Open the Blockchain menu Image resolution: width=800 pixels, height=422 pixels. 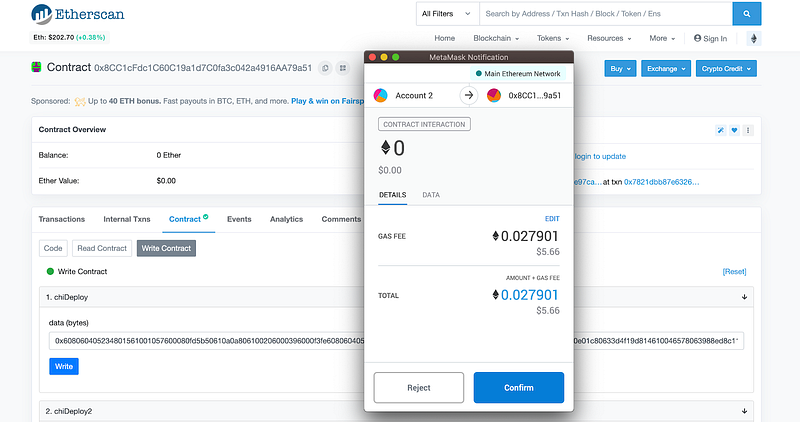tap(496, 38)
